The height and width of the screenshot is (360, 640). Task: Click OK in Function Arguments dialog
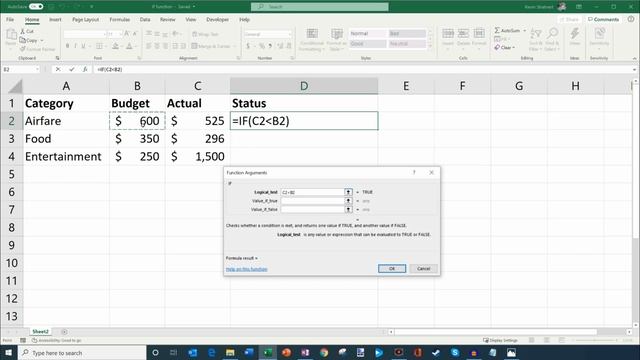click(x=392, y=269)
